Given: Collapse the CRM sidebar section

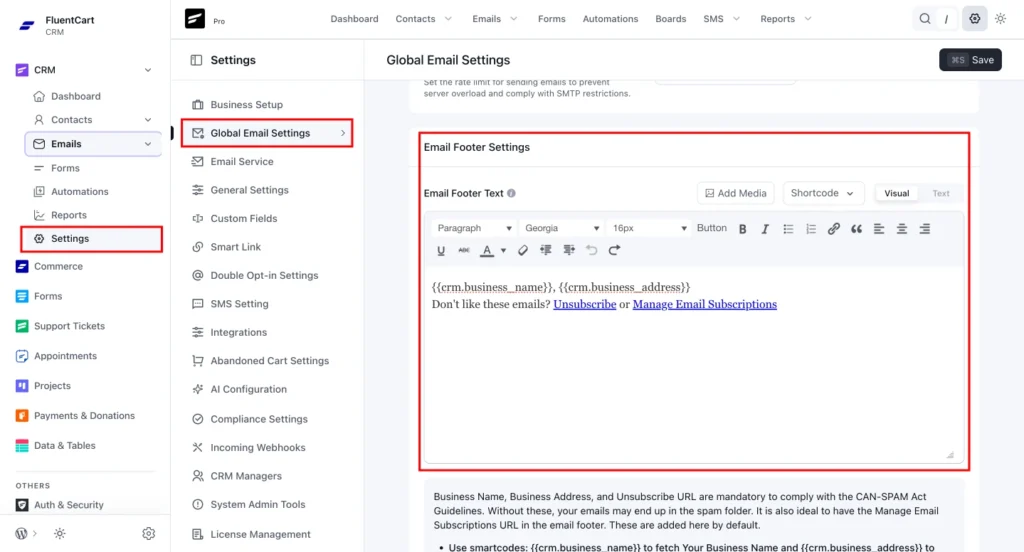Looking at the screenshot, I should point(148,70).
